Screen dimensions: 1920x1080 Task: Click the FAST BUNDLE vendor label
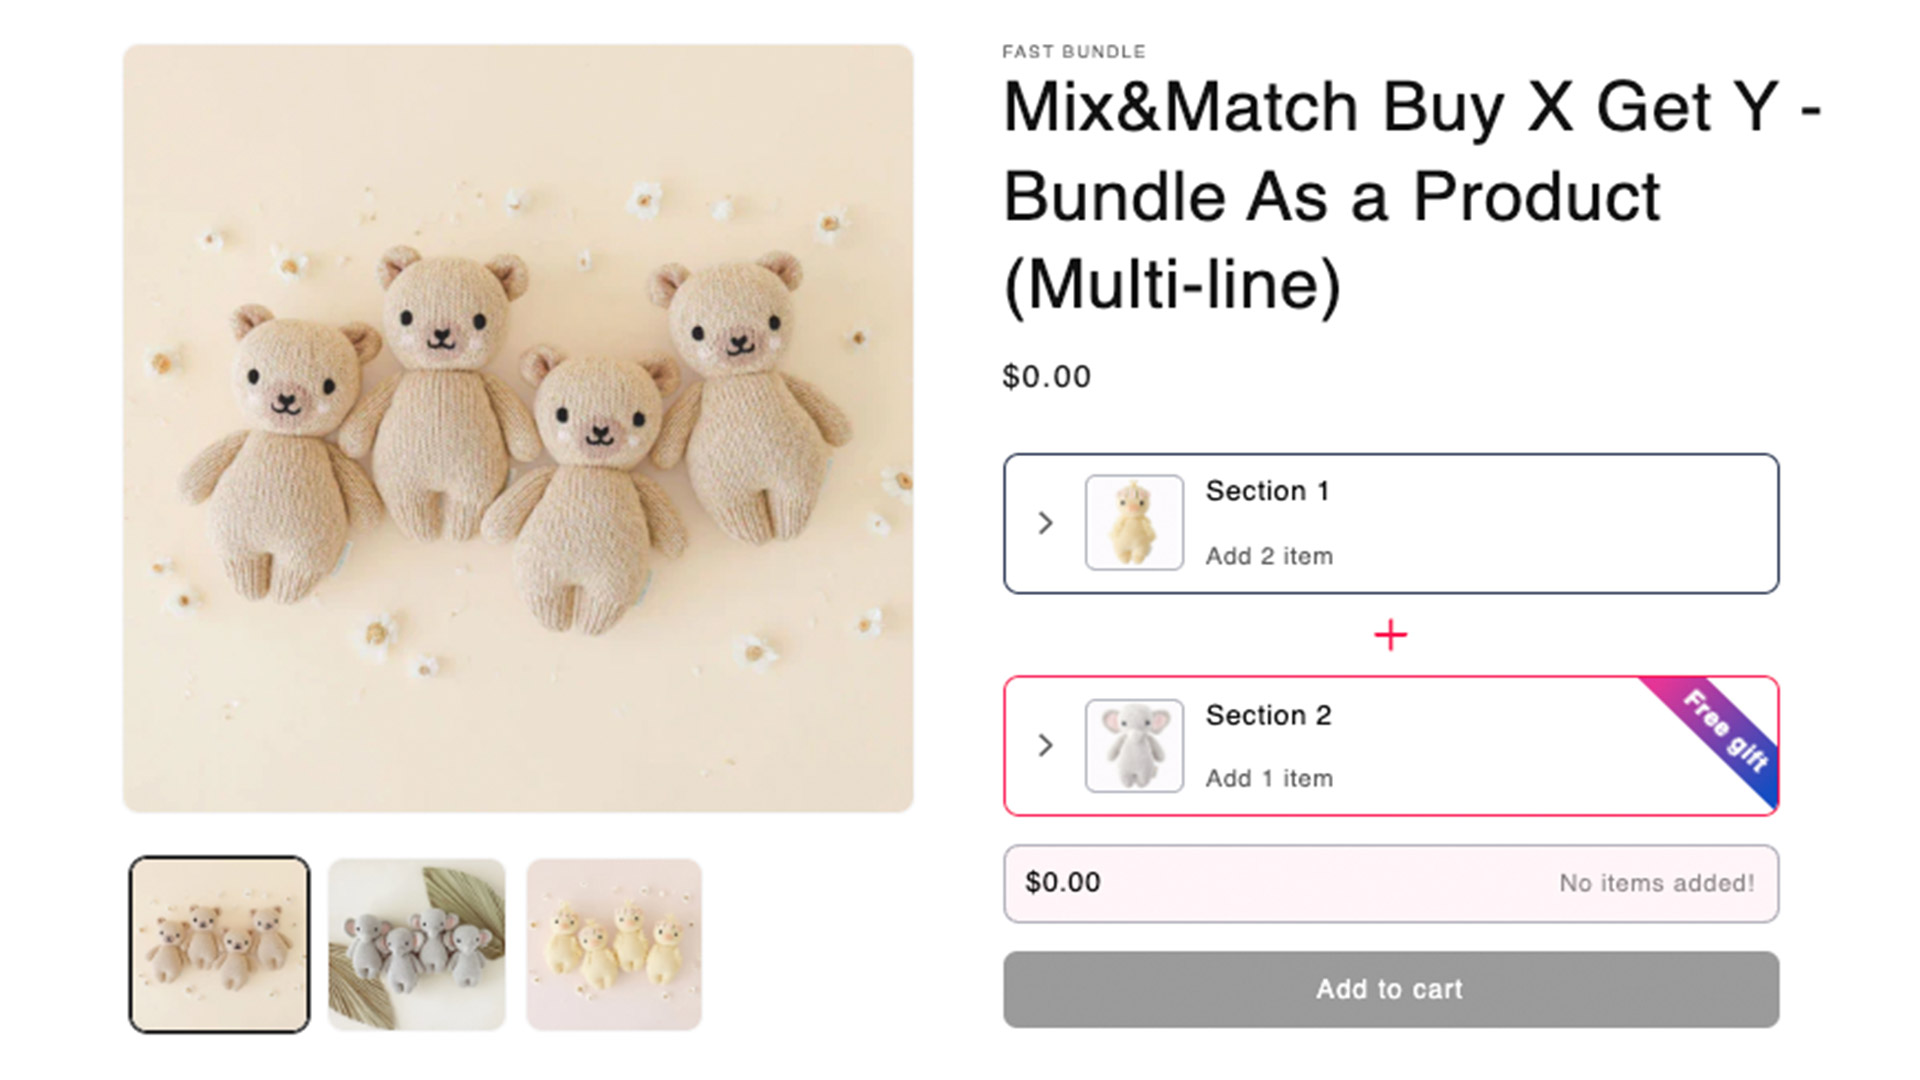(1074, 52)
